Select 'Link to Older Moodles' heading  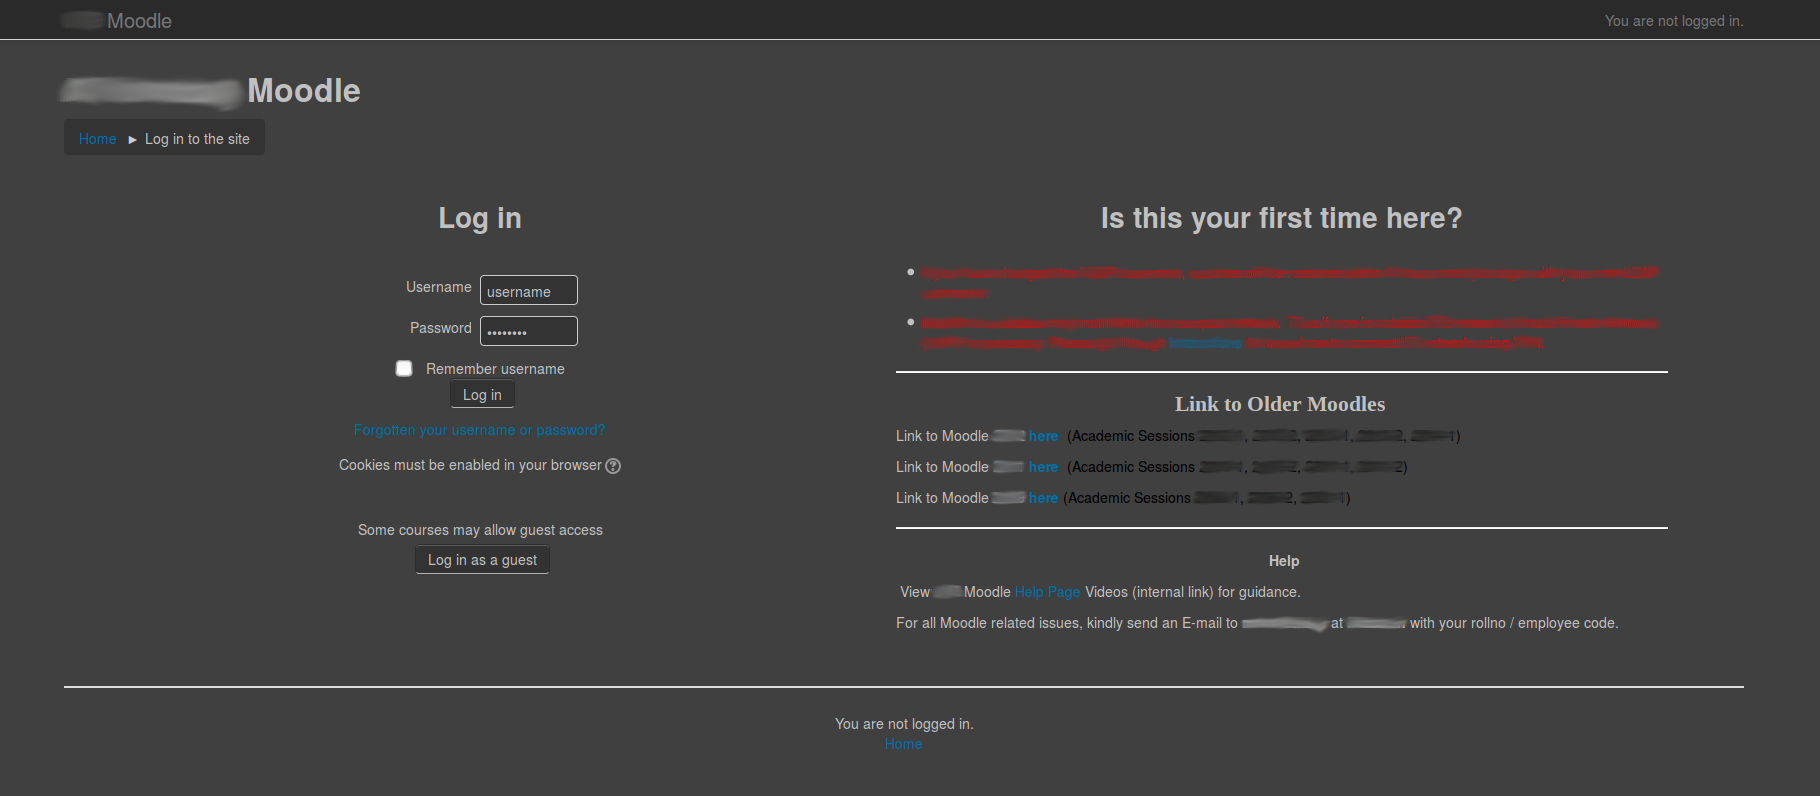tap(1280, 404)
